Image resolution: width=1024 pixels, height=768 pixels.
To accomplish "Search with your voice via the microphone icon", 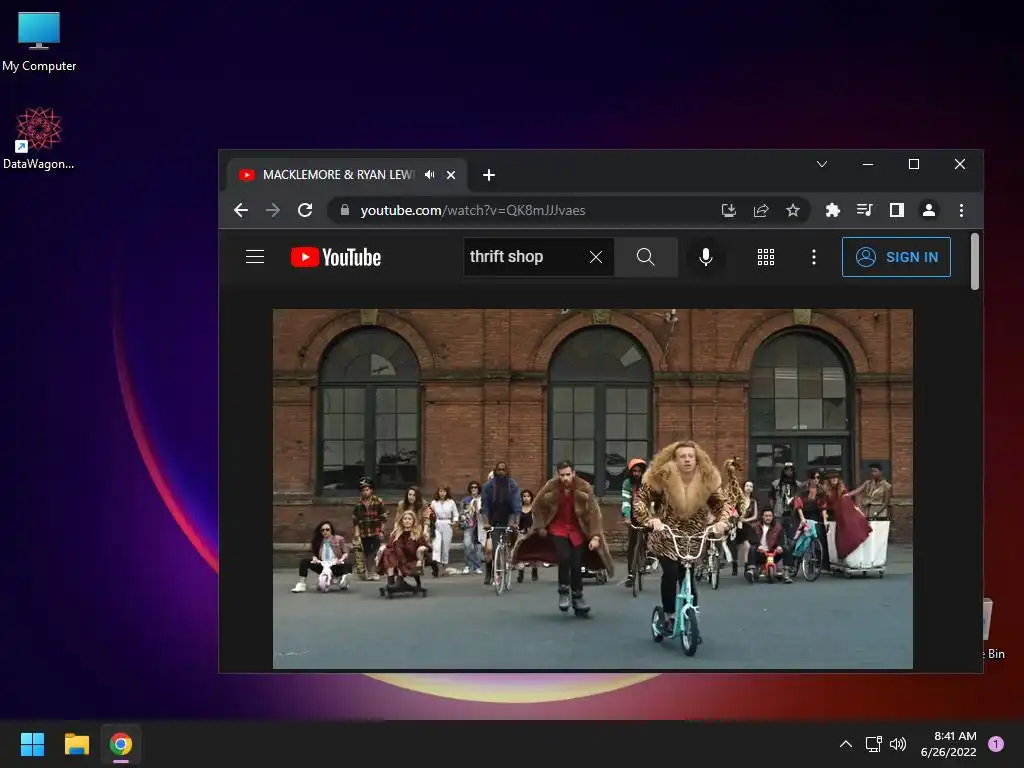I will click(x=705, y=257).
